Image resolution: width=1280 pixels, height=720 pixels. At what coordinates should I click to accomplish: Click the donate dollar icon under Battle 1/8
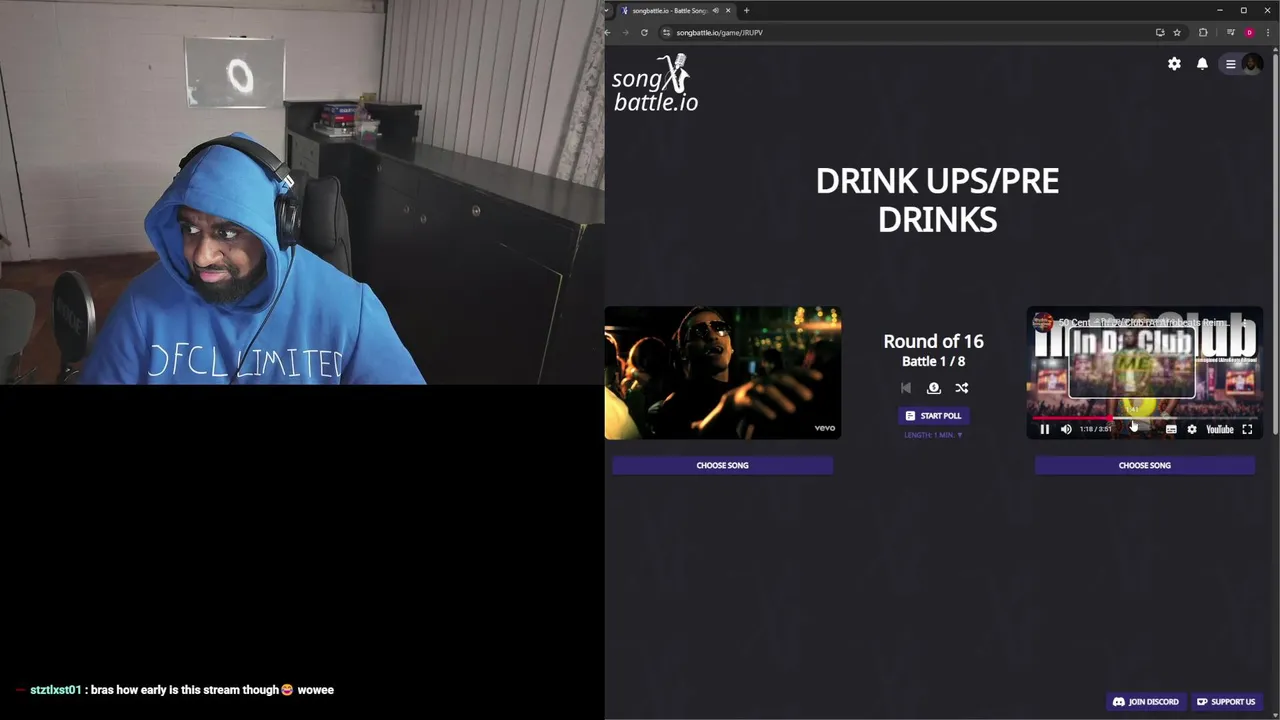934,388
